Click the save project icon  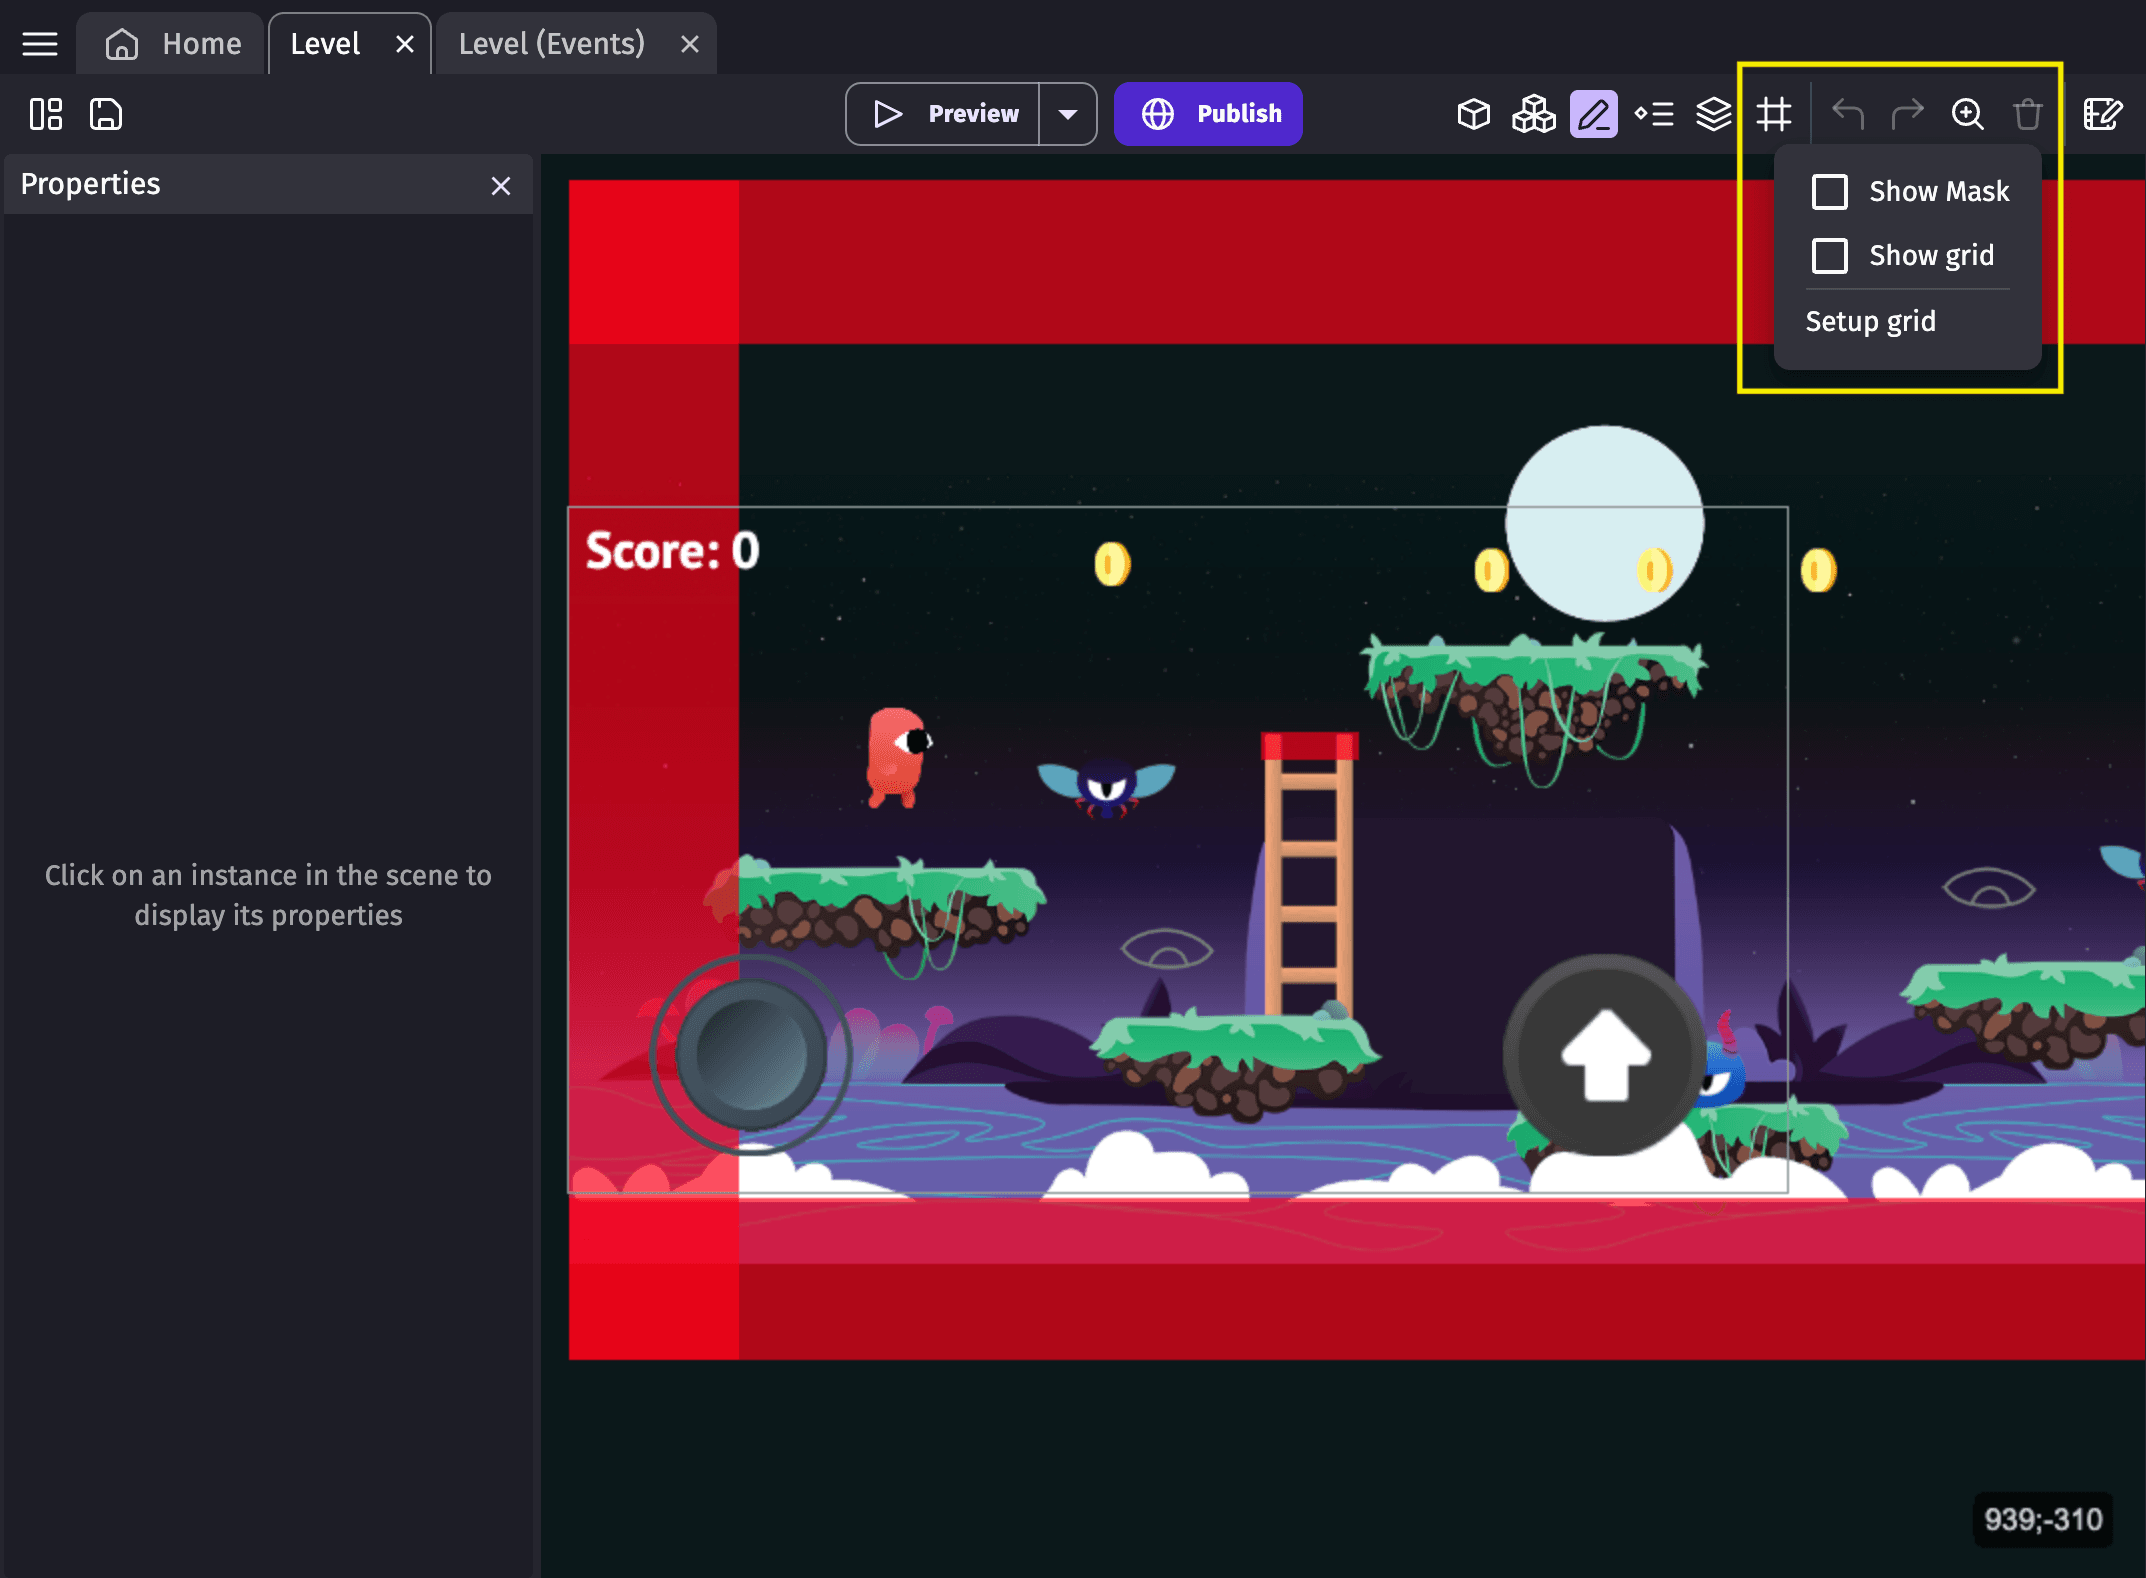coord(106,114)
